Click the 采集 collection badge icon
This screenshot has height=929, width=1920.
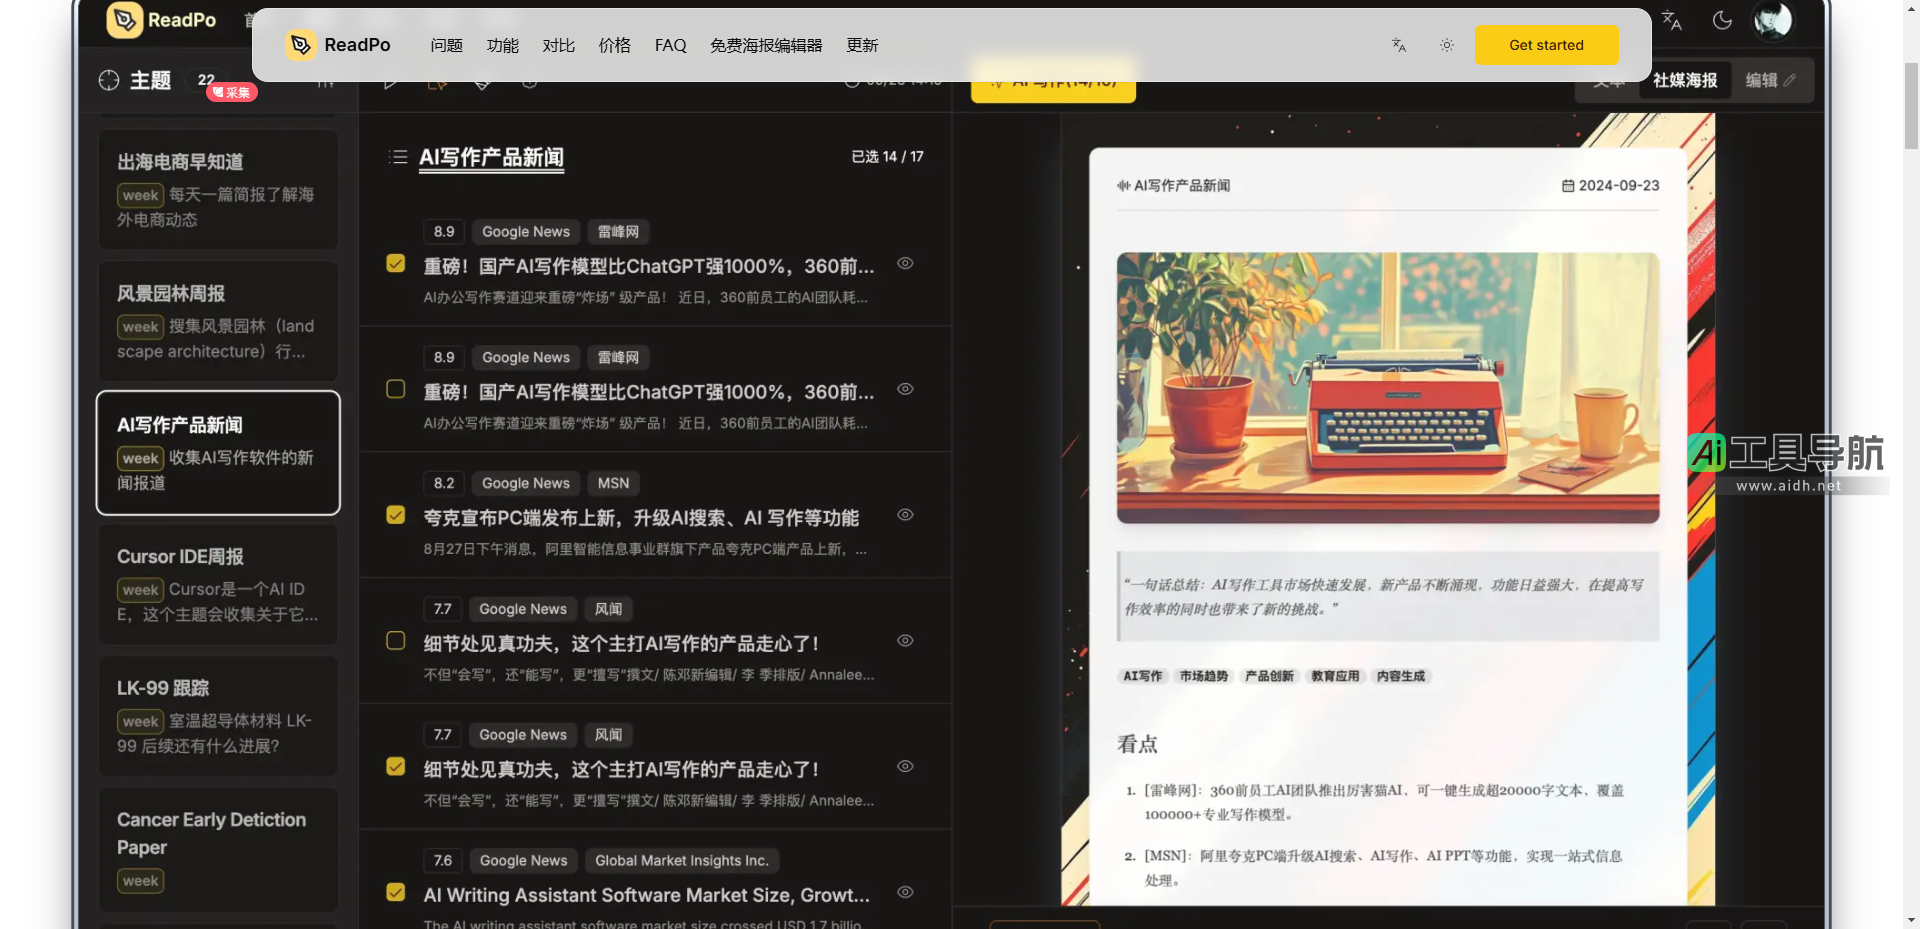pyautogui.click(x=230, y=92)
